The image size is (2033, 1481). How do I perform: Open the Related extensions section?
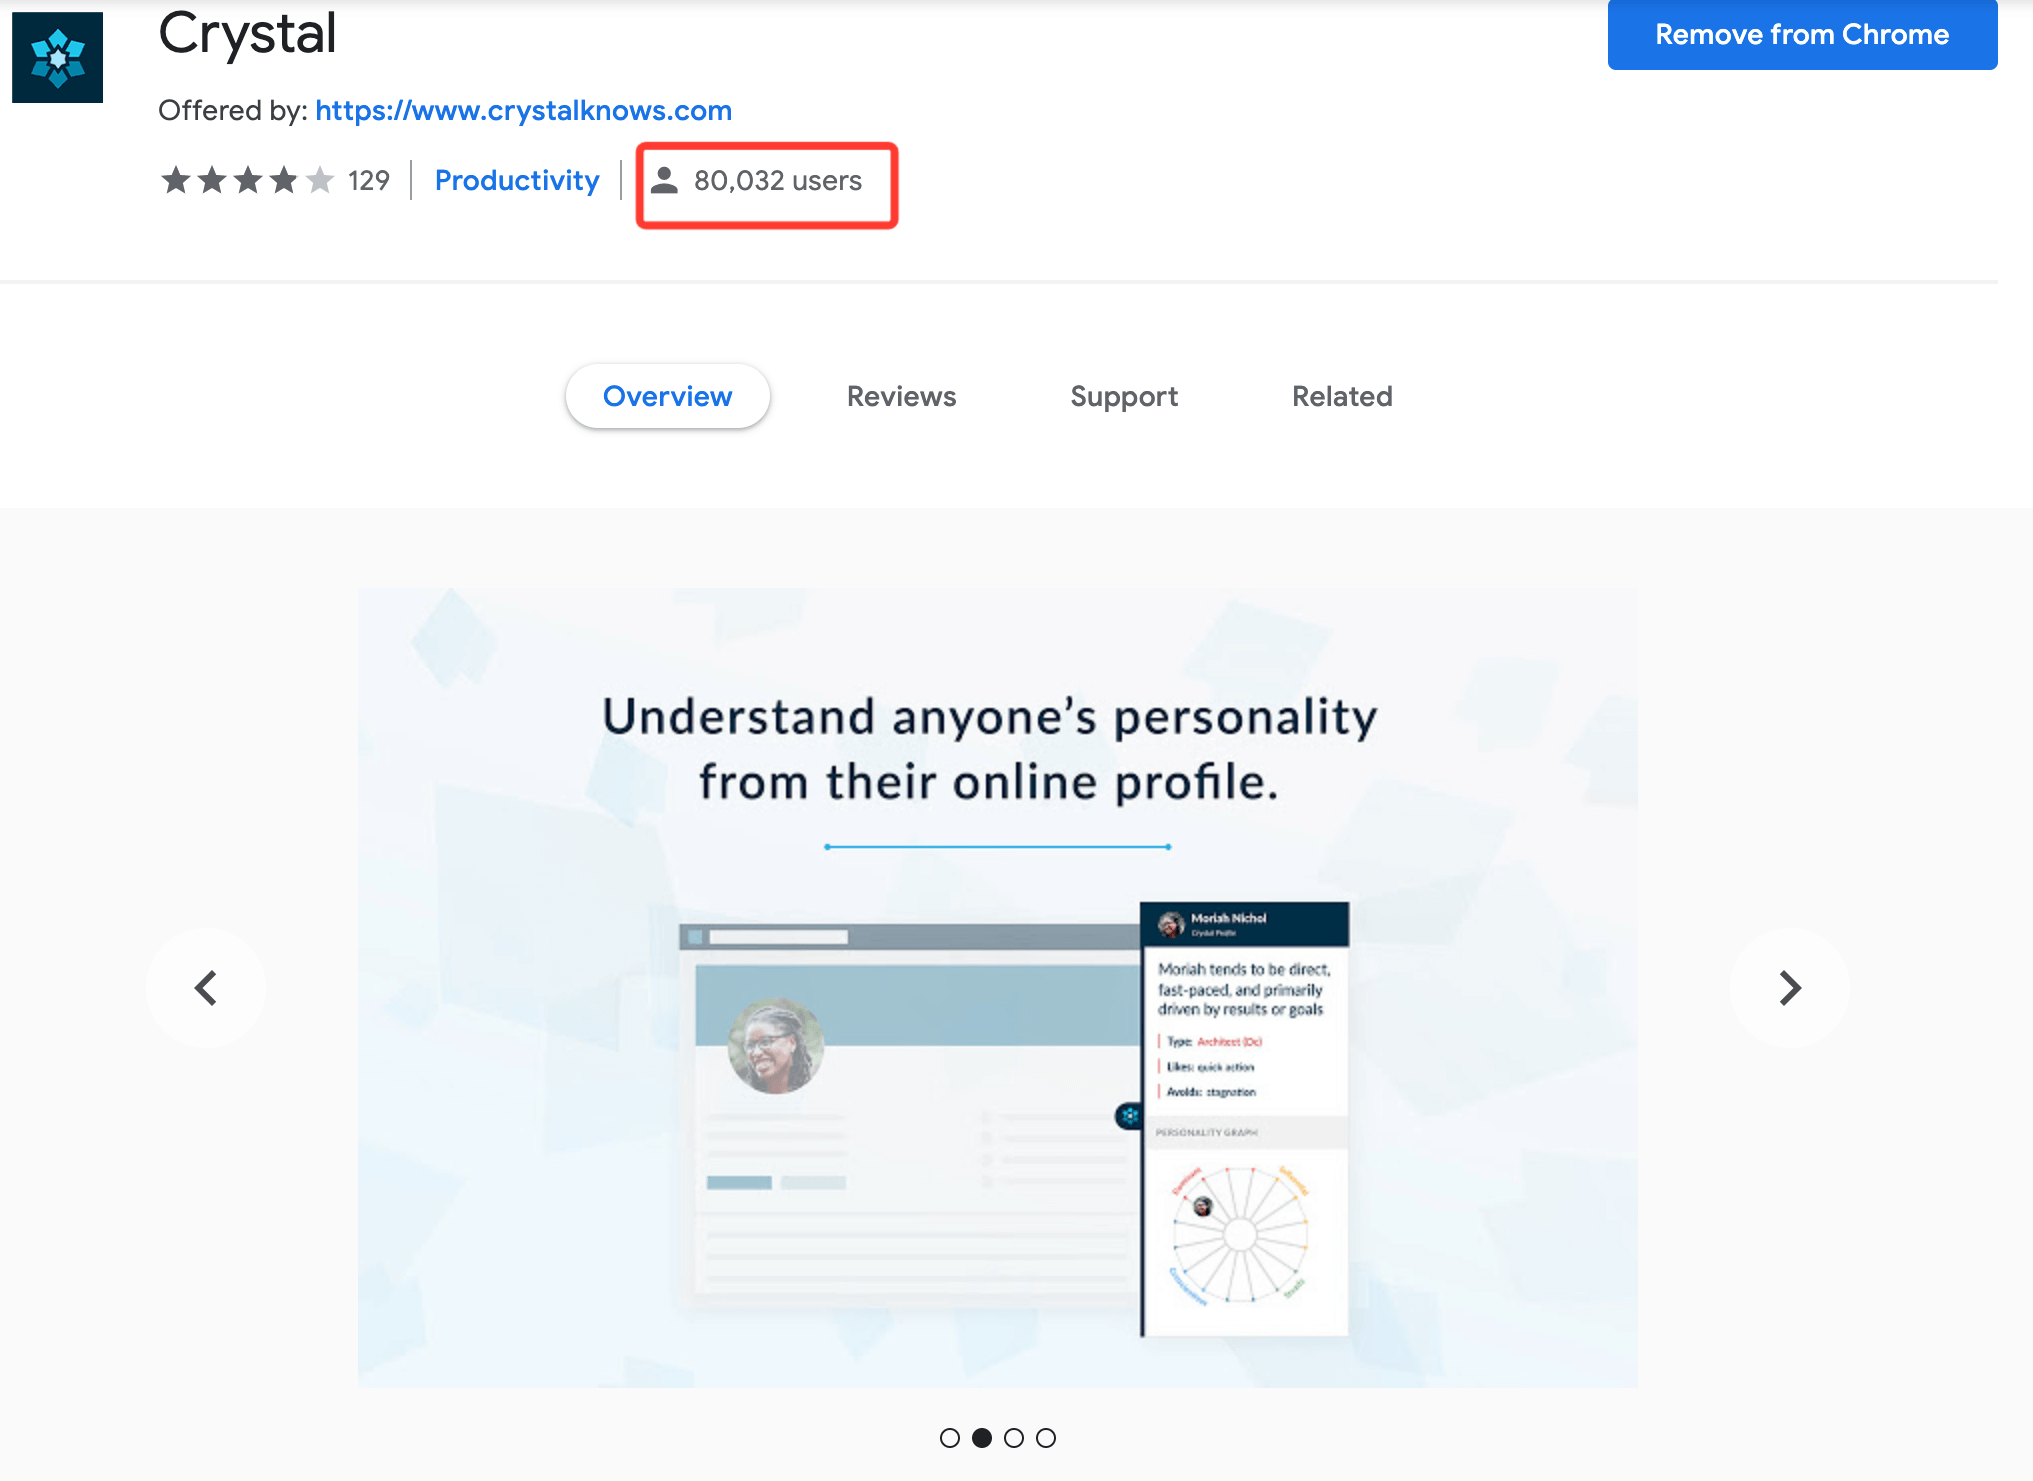1342,396
